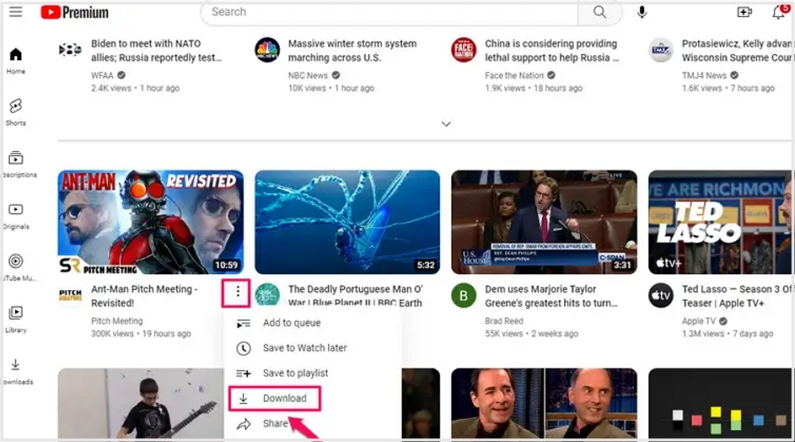Go to Apple TV channel name

[699, 321]
